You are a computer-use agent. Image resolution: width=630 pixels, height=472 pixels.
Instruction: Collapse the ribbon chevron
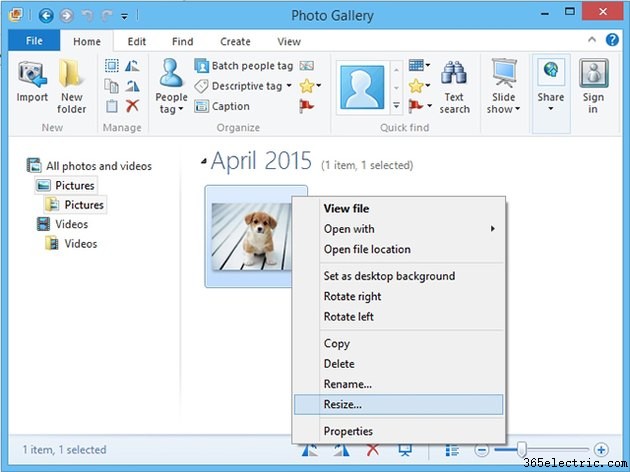click(x=592, y=40)
